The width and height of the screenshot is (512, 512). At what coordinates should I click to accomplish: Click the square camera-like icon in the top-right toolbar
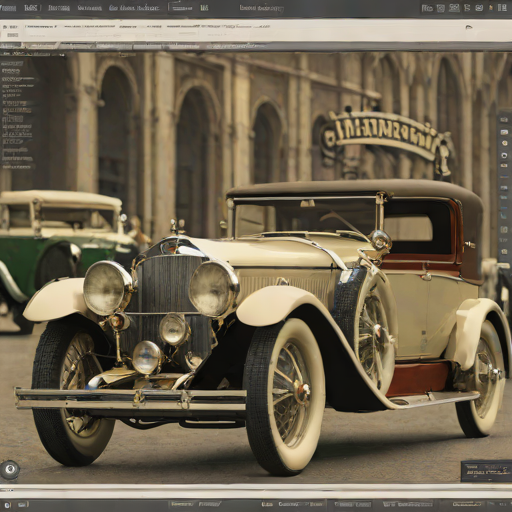point(441,8)
